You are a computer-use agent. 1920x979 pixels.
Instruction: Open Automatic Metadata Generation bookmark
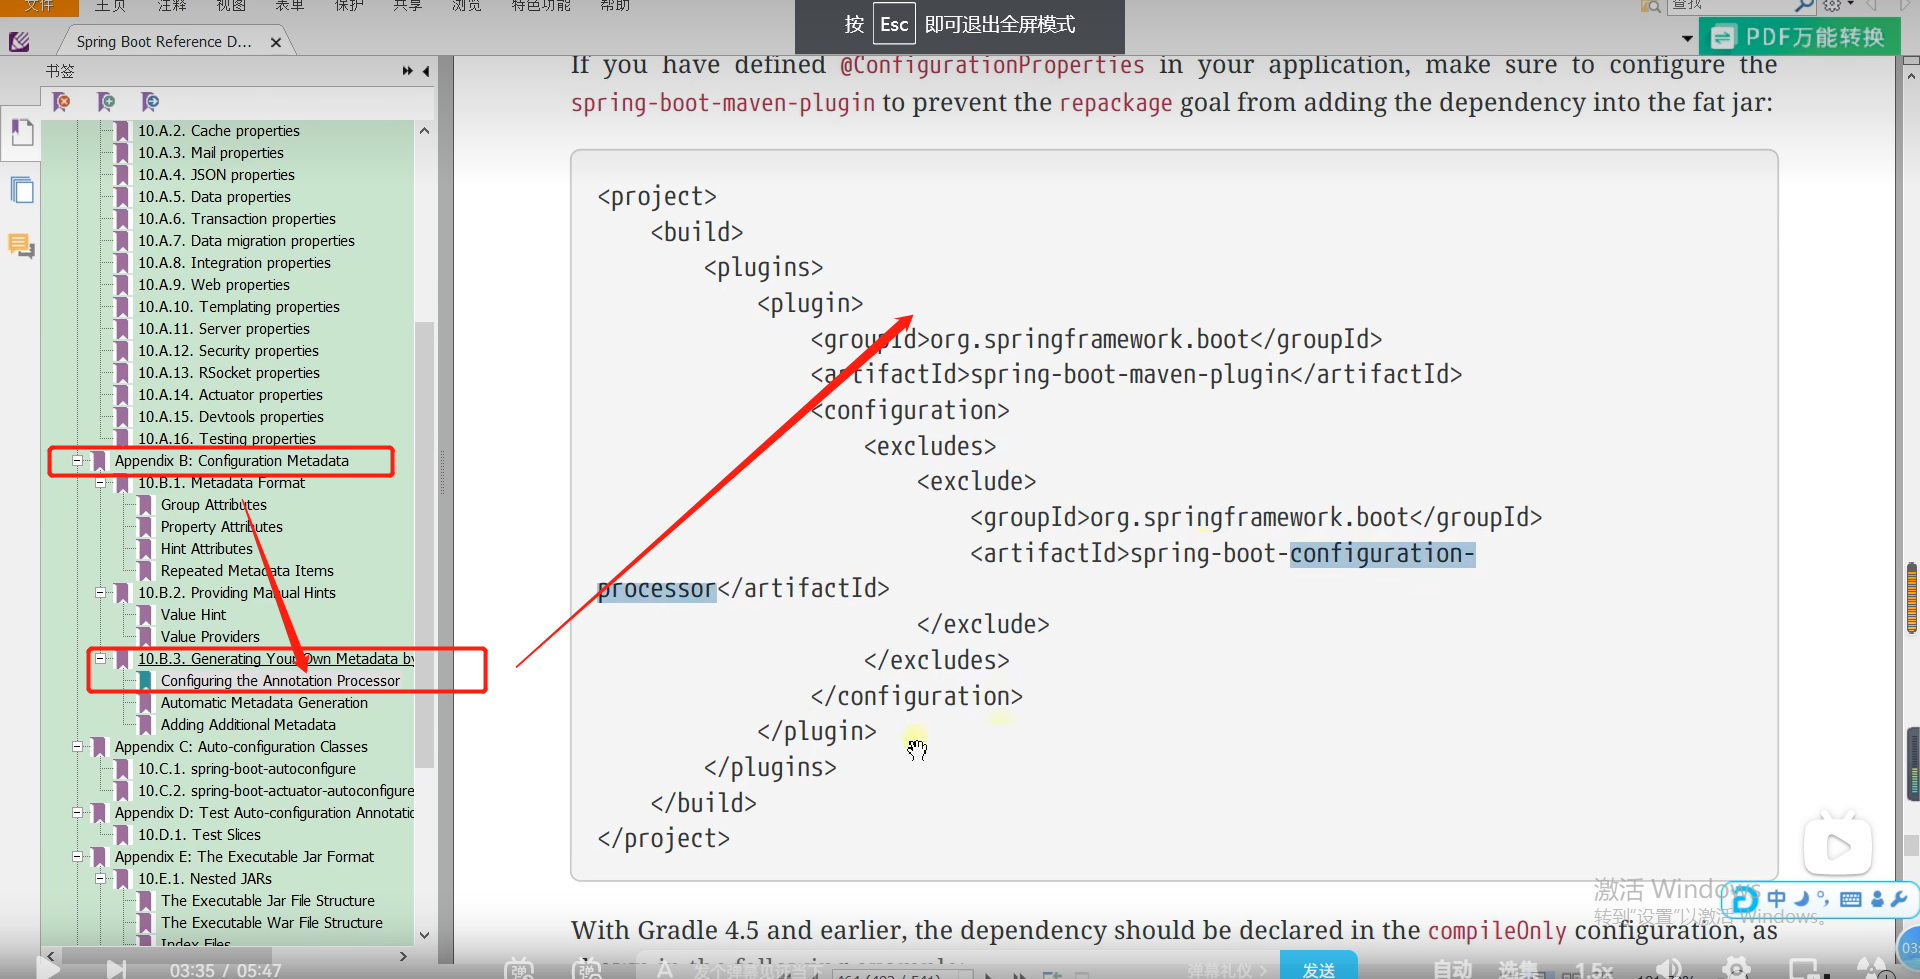tap(264, 703)
